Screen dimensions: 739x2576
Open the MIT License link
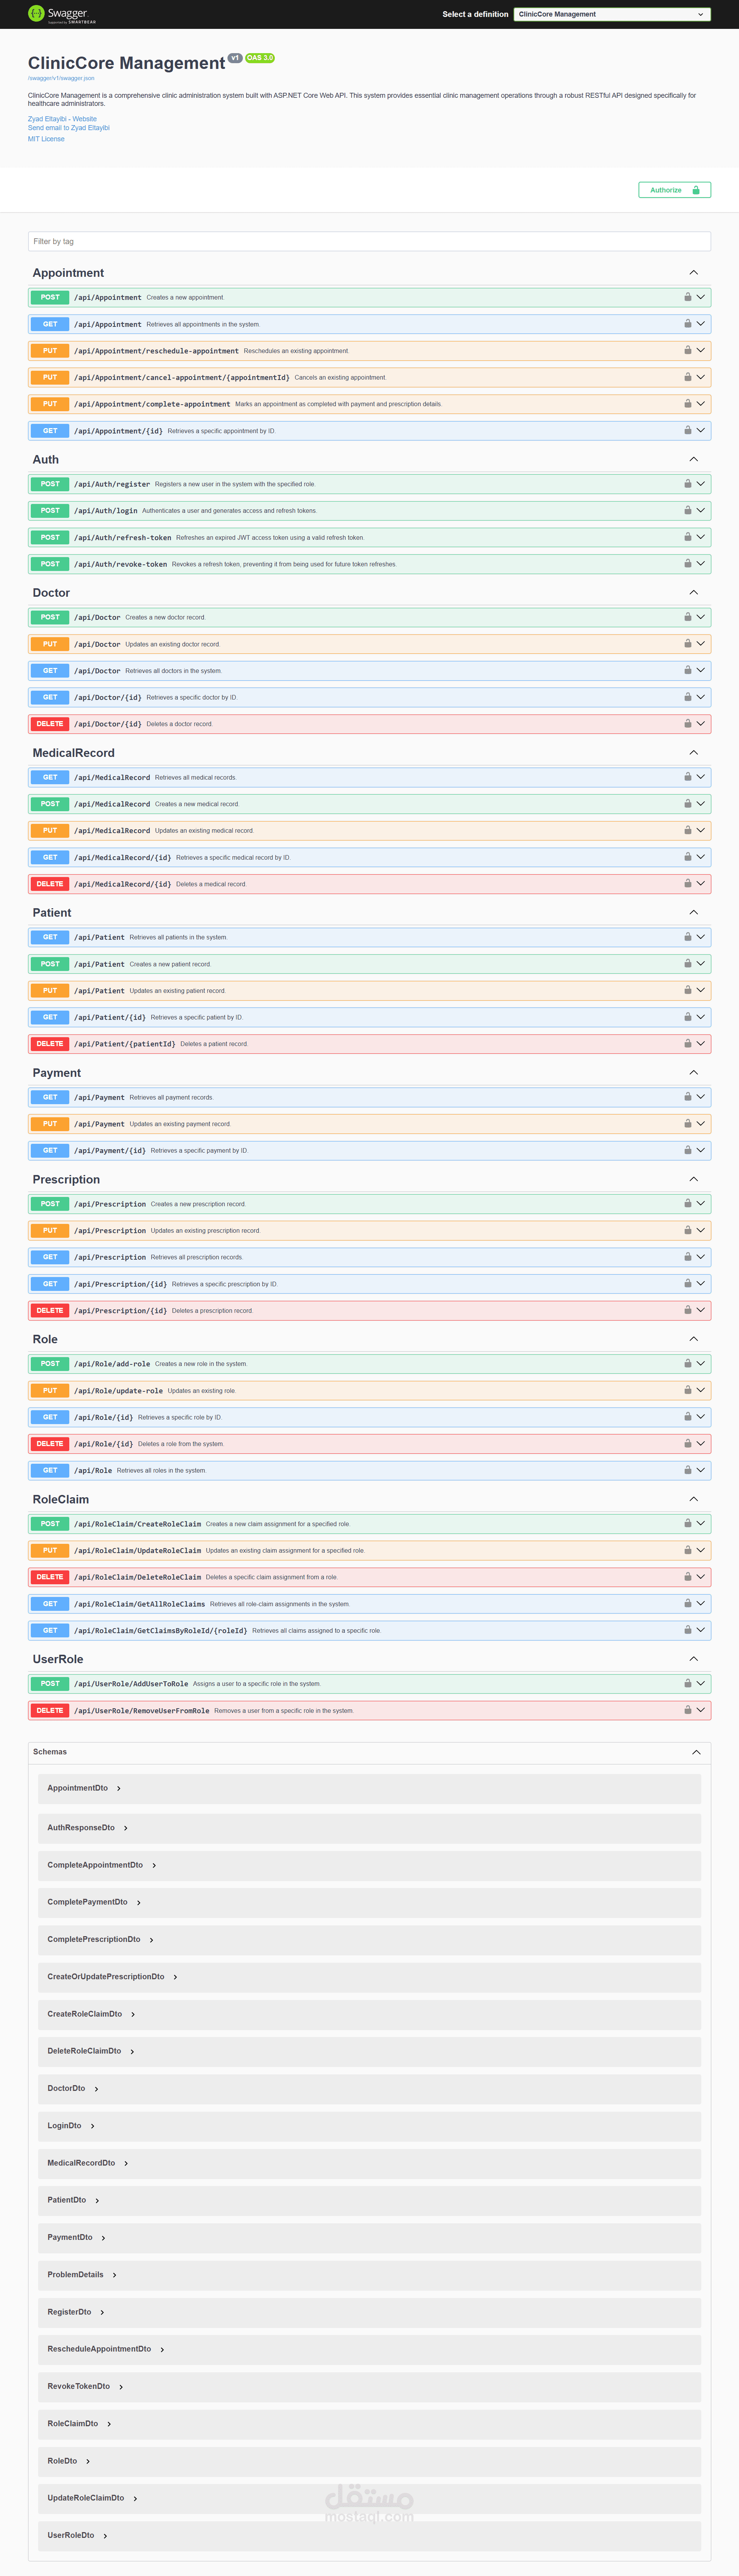46,139
